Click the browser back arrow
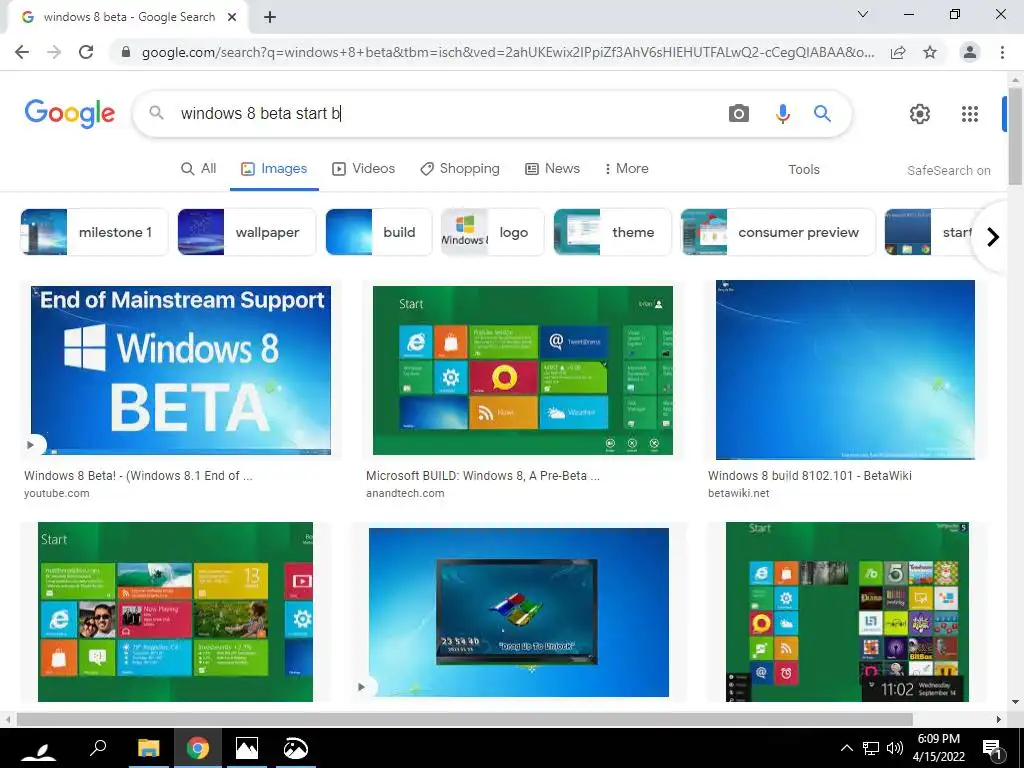This screenshot has width=1024, height=768. pyautogui.click(x=22, y=52)
